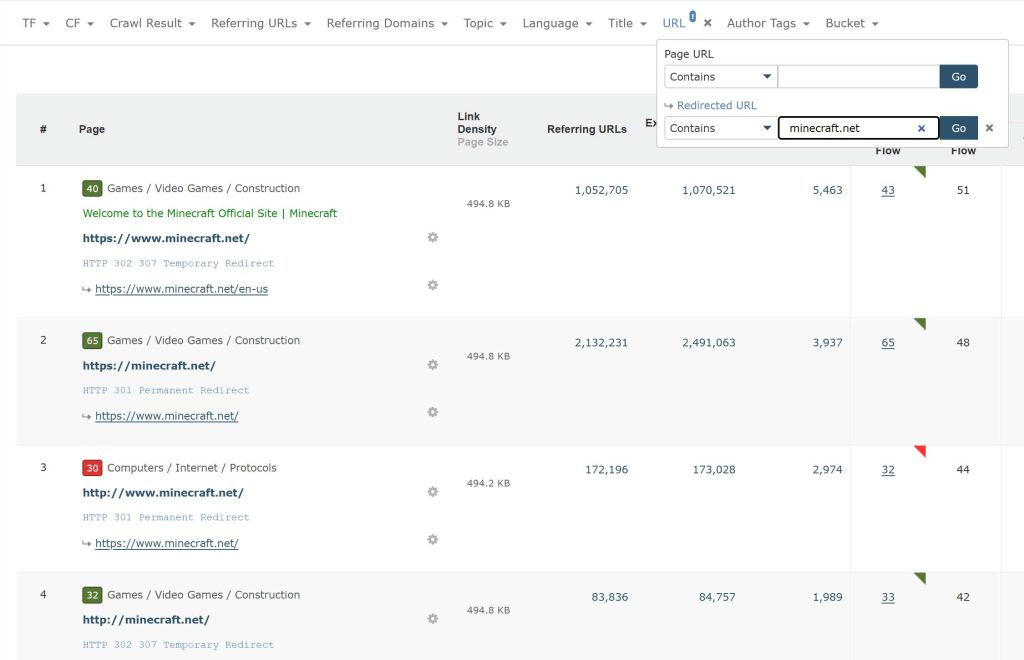Select HTTP 301 Permanent Redirect in row 2
The image size is (1024, 660).
pyautogui.click(x=166, y=390)
